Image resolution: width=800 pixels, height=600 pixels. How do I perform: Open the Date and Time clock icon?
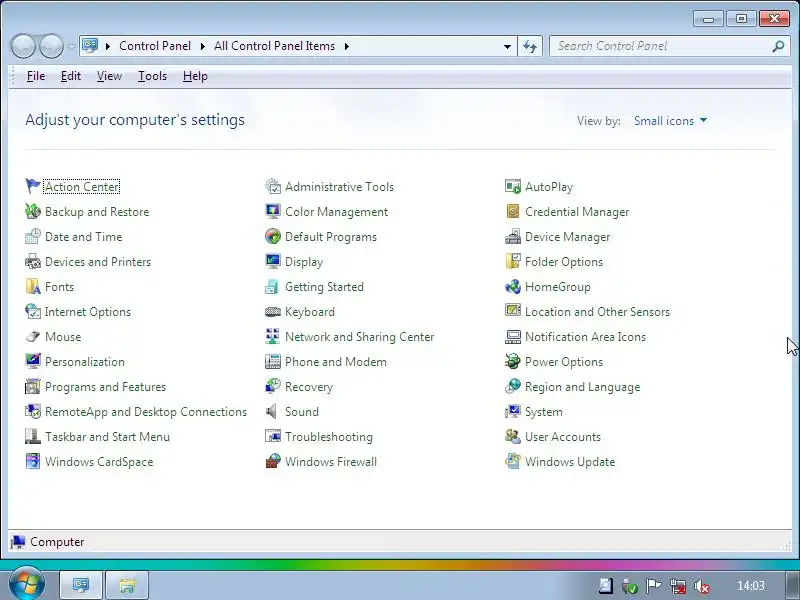pyautogui.click(x=33, y=237)
